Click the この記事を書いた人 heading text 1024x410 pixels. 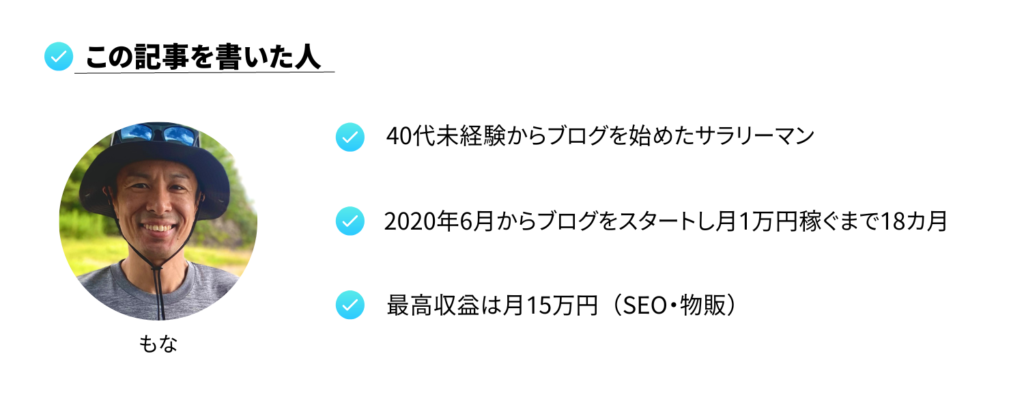203,57
